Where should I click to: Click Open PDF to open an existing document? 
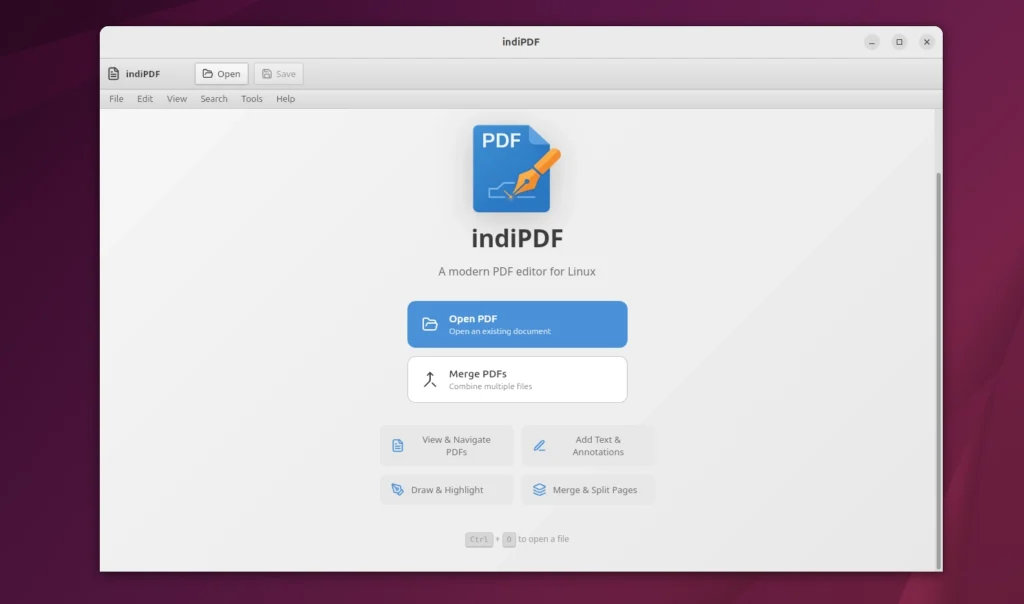(x=517, y=323)
